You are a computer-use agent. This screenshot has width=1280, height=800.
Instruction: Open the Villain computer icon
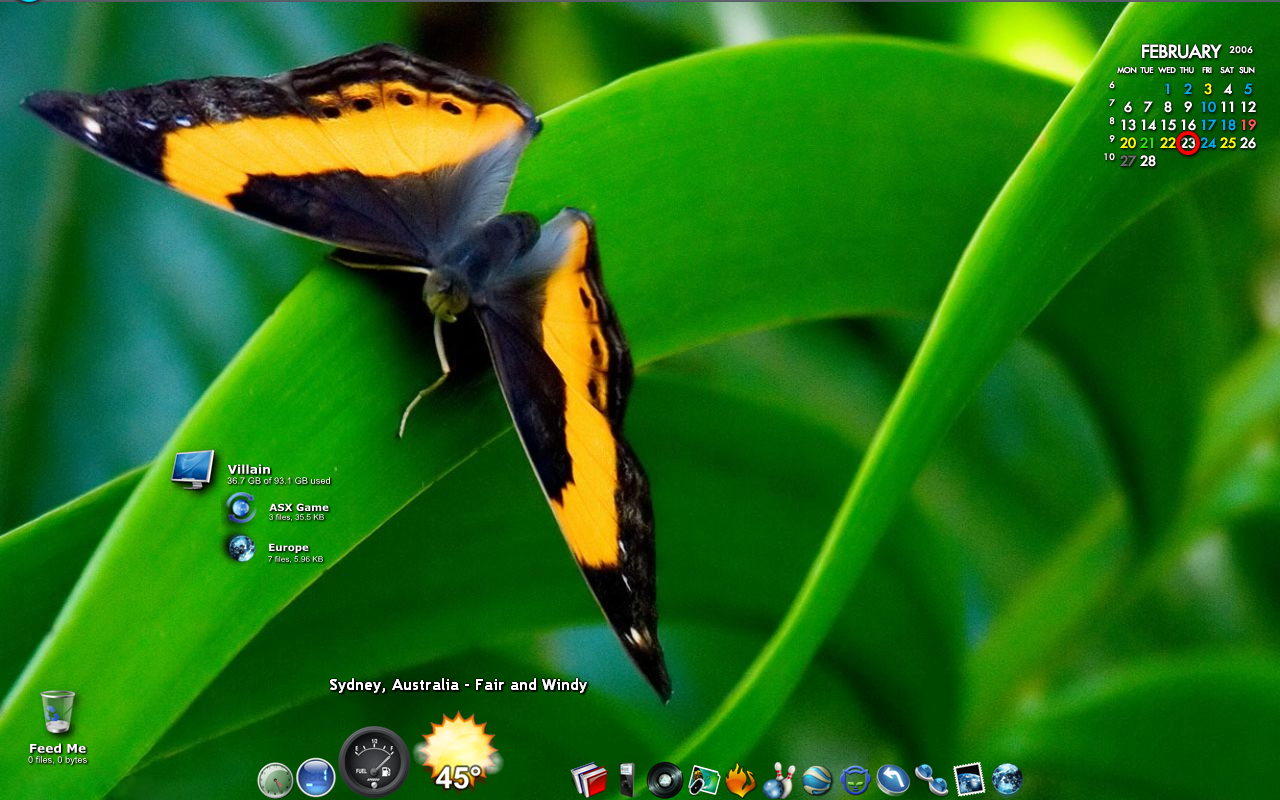tap(193, 469)
